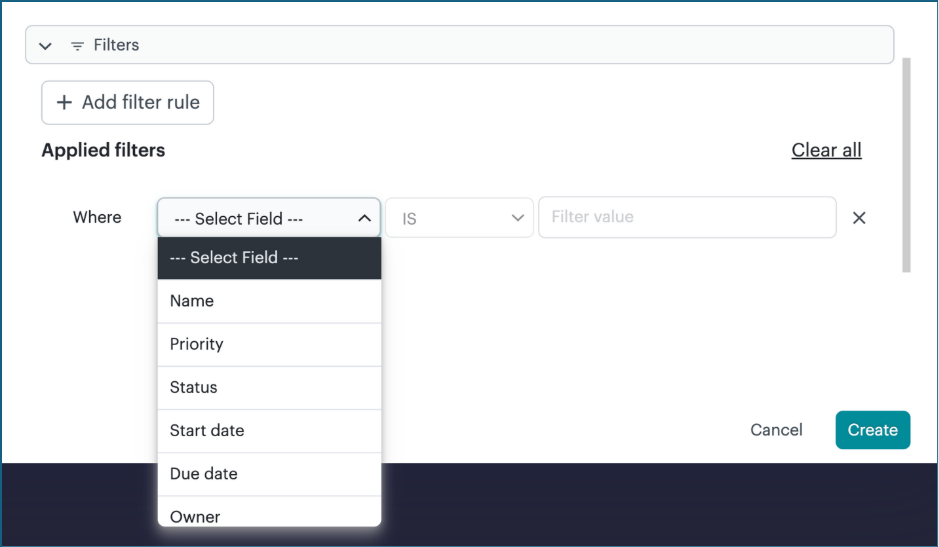Click the up chevron in Select Field box
Viewport: 939px width, 547px height.
[364, 218]
